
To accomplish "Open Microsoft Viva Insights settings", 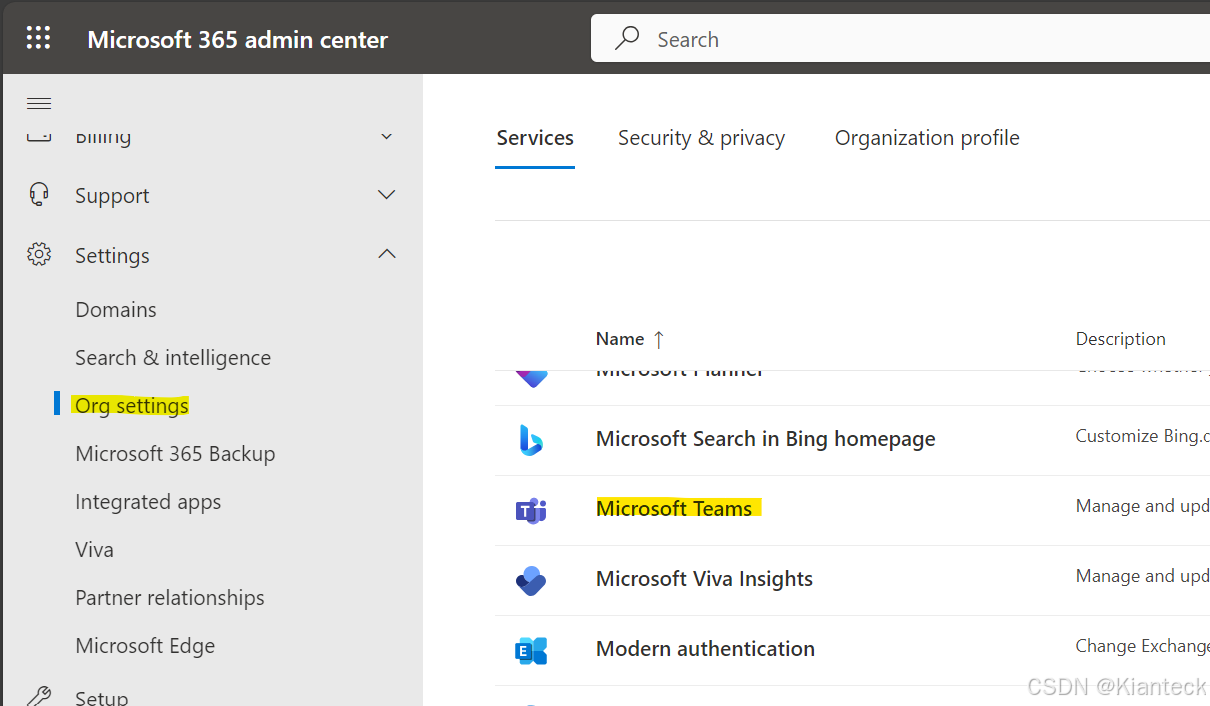I will pyautogui.click(x=704, y=579).
